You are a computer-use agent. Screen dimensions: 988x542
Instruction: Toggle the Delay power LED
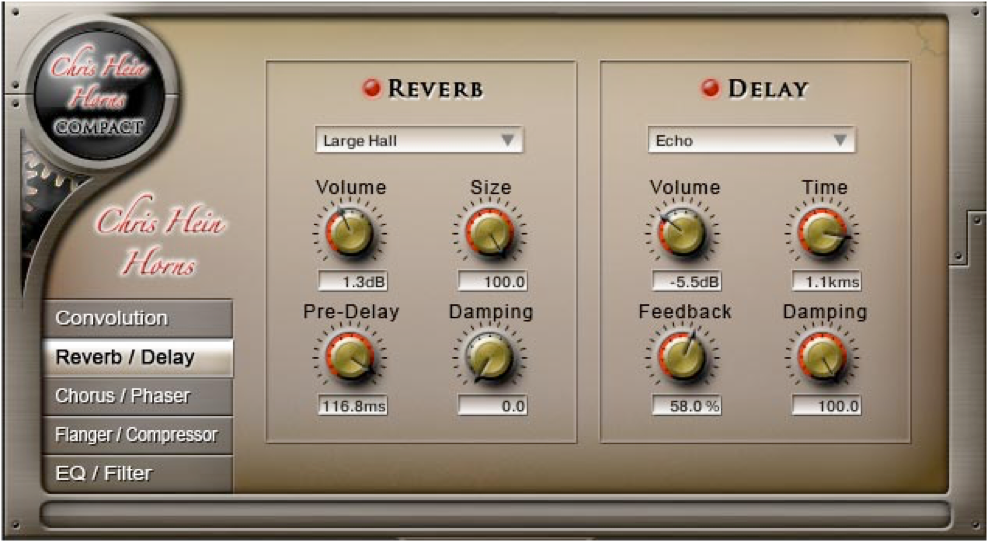click(x=711, y=89)
